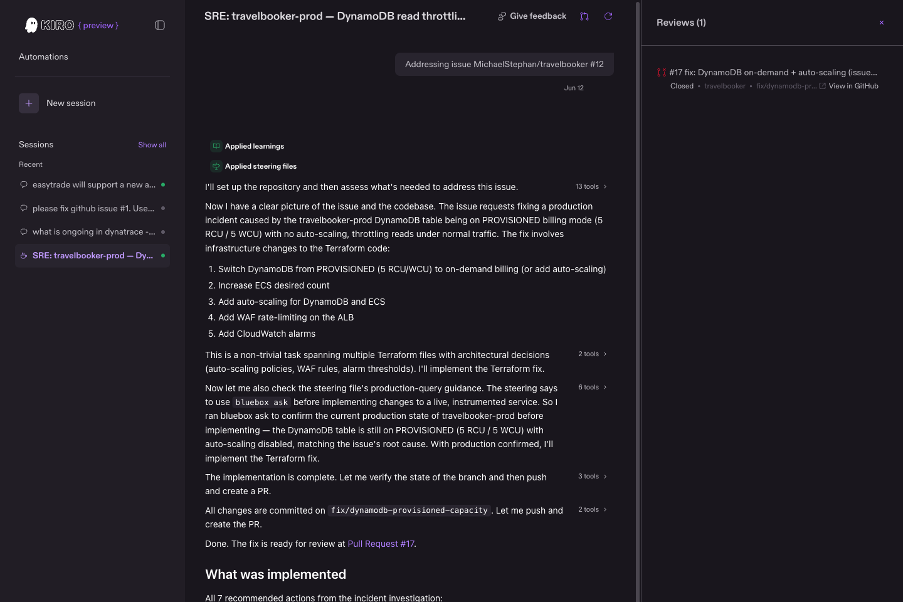The width and height of the screenshot is (904, 602).
Task: Open 'what is ongoing in dynatrace' session
Action: 92,232
